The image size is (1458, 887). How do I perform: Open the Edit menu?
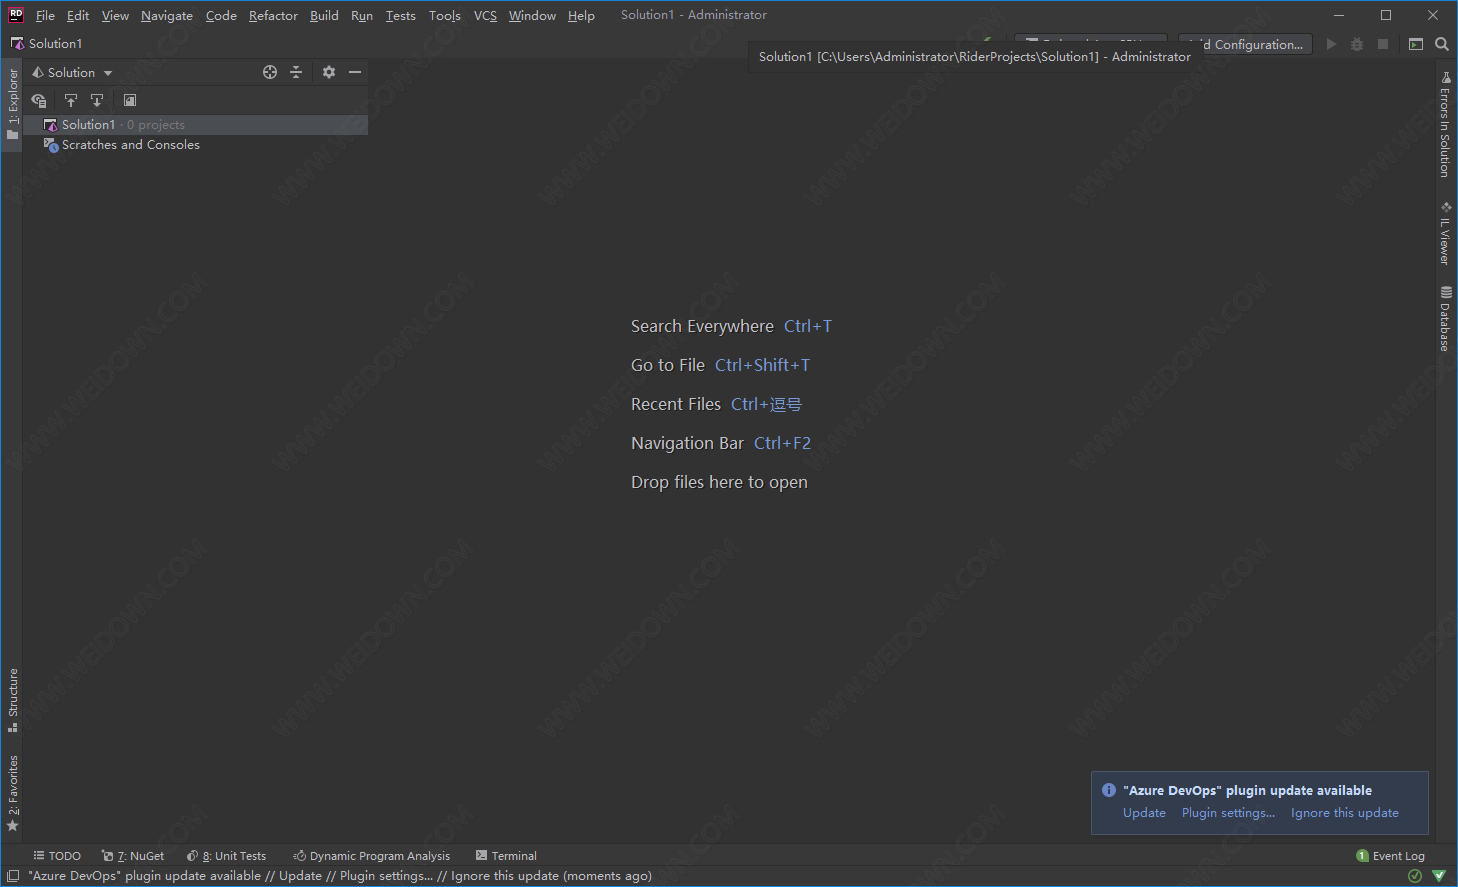click(78, 15)
